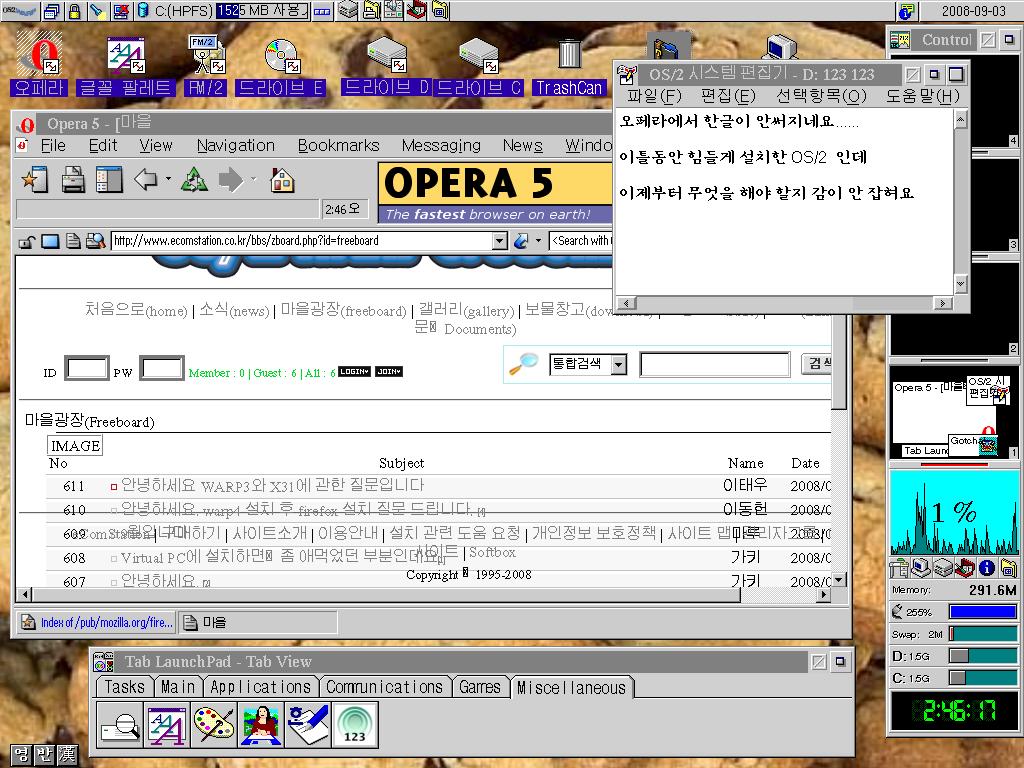
Task: Toggle the 영 input mode button
Action: click(x=21, y=756)
